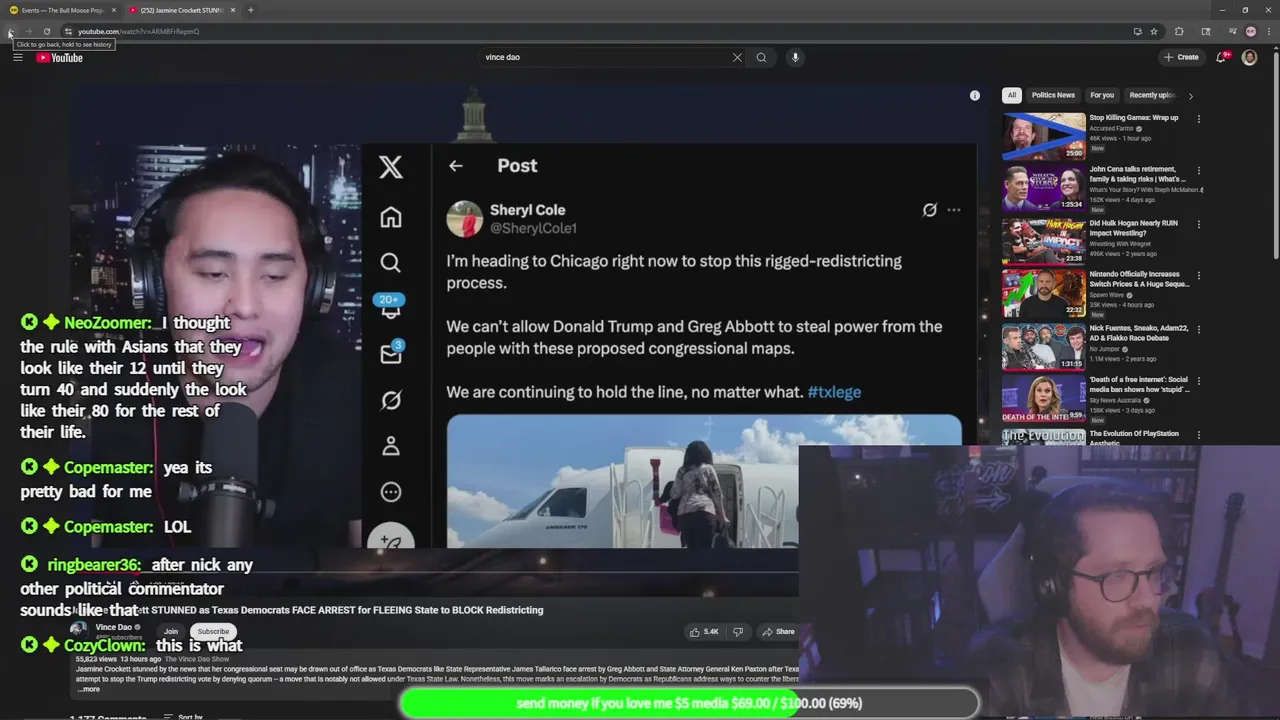Open more options for 'Did Hulk Hogan Nearly RUIN'

point(1198,224)
